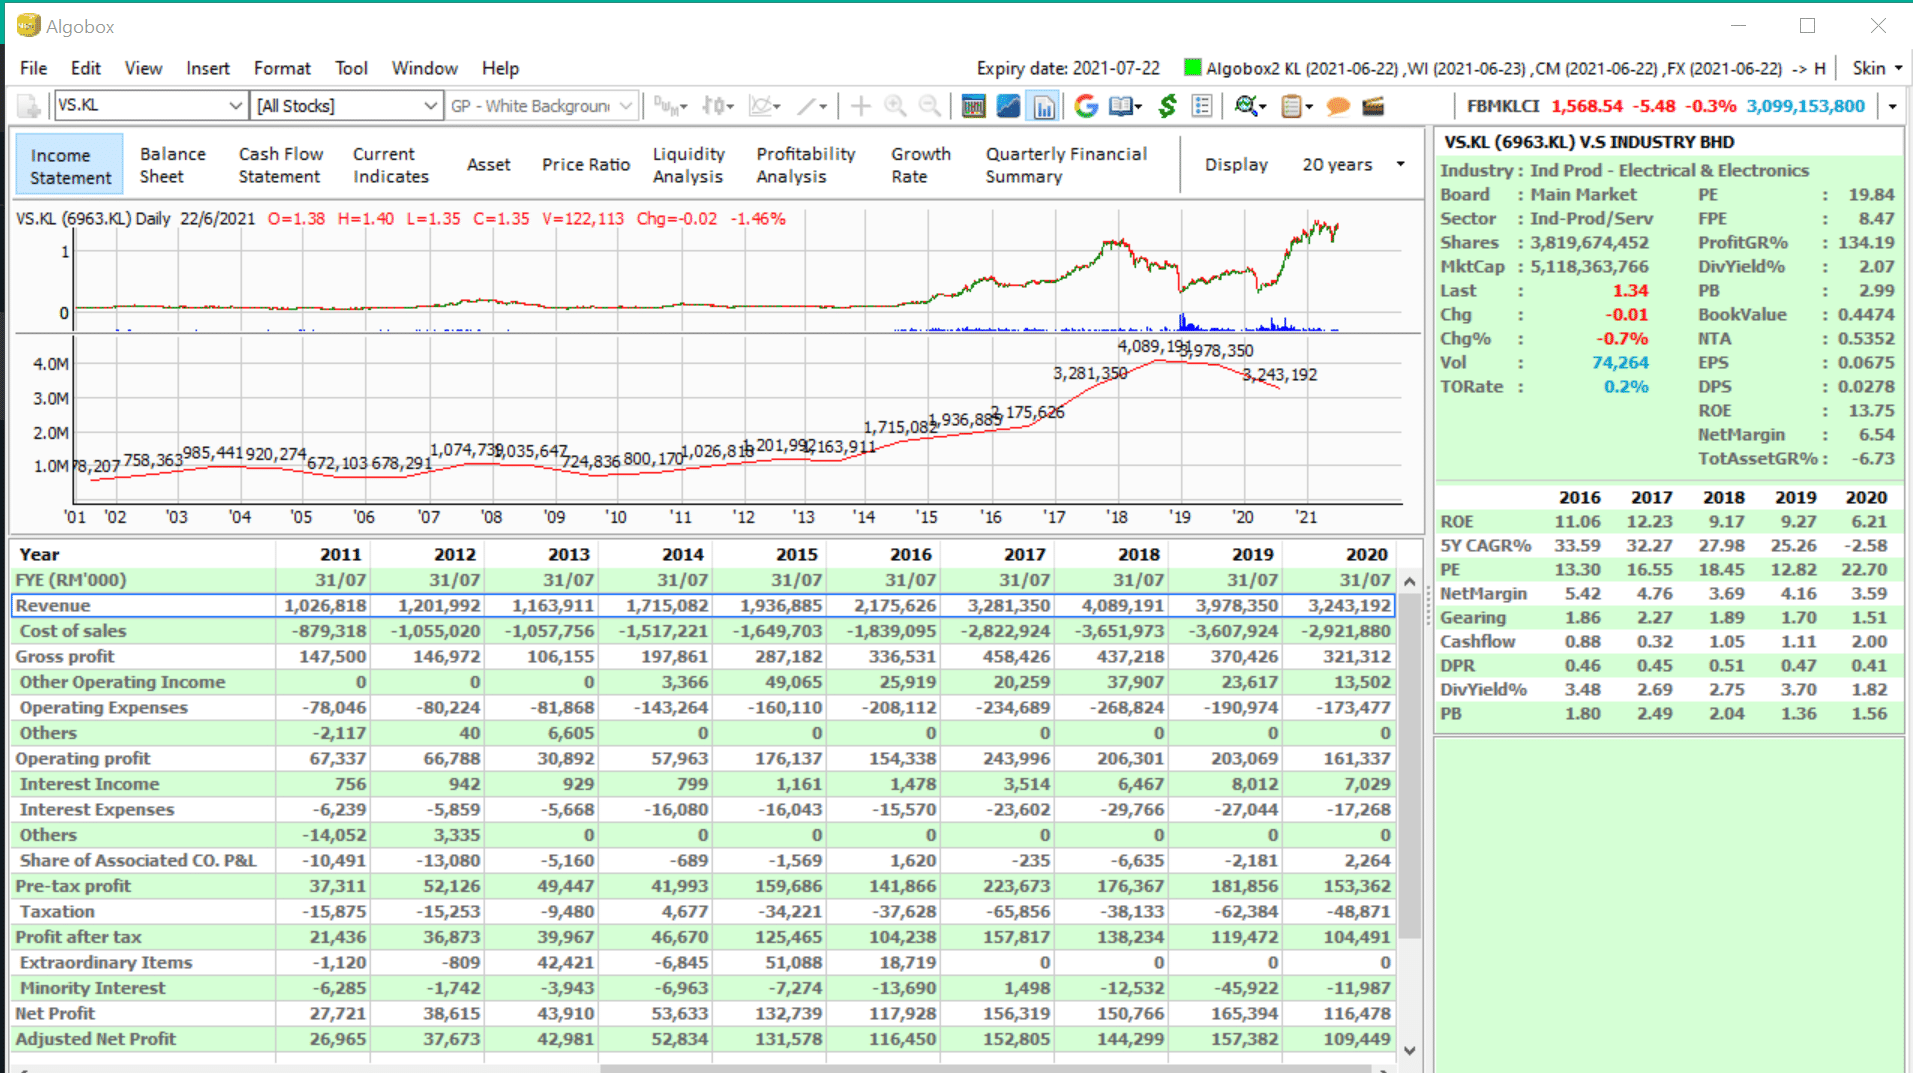Open Liquidity Analysis tab
The image size is (1913, 1073).
[689, 165]
